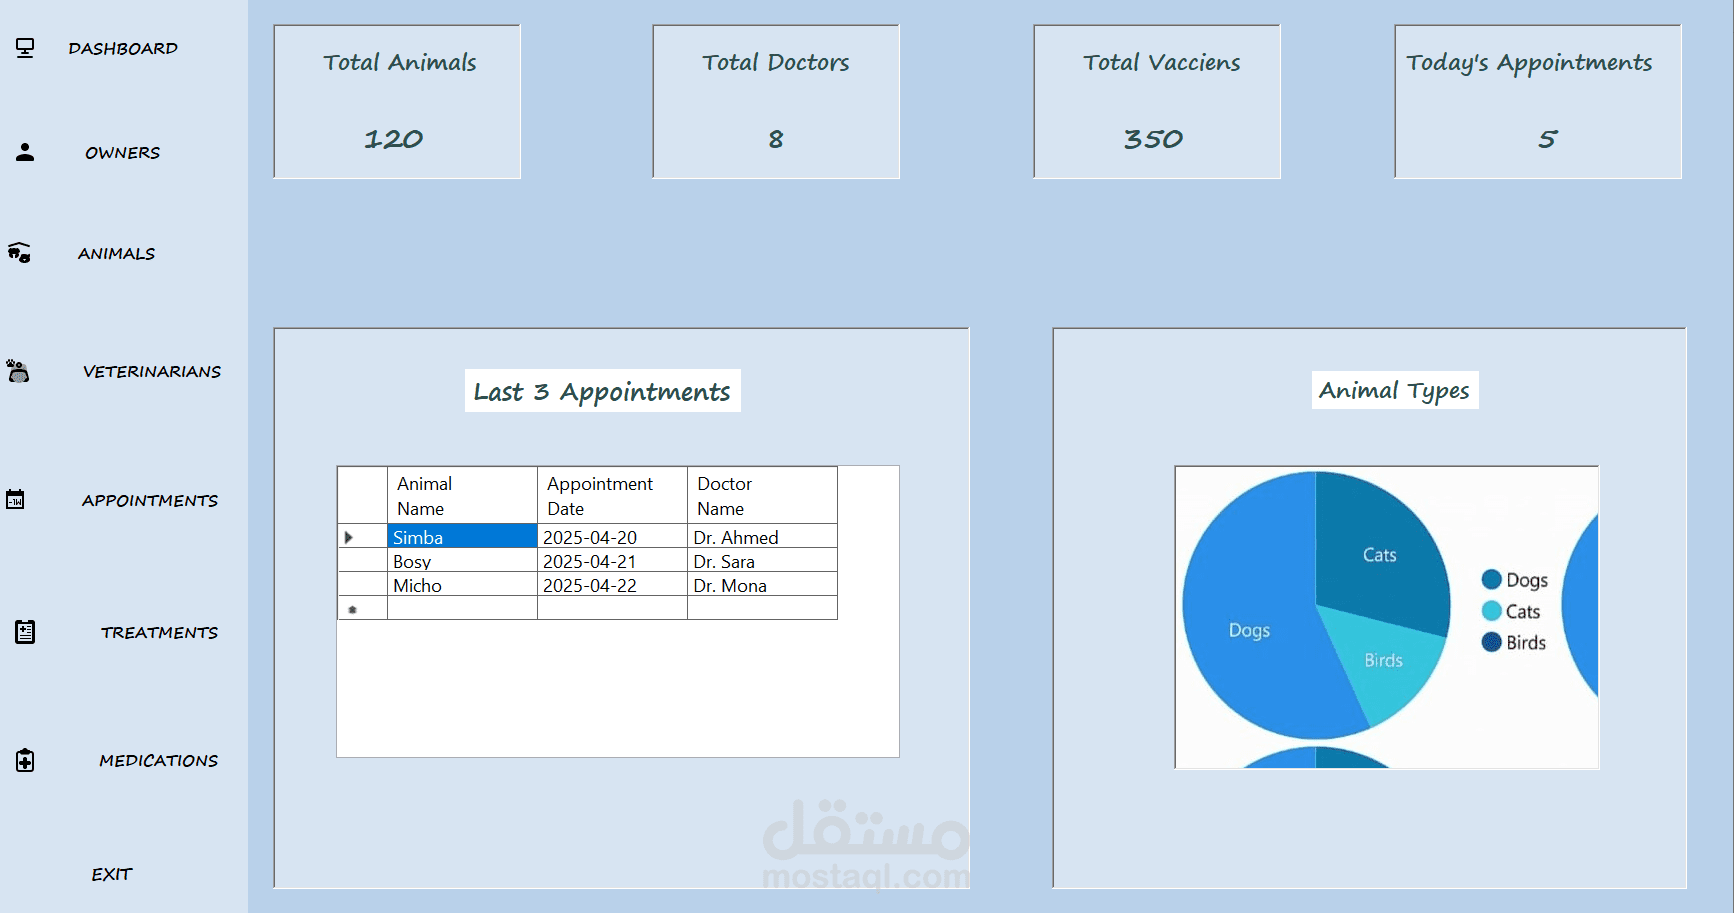The width and height of the screenshot is (1734, 913).
Task: Select the Bosy cell
Action: 462,561
